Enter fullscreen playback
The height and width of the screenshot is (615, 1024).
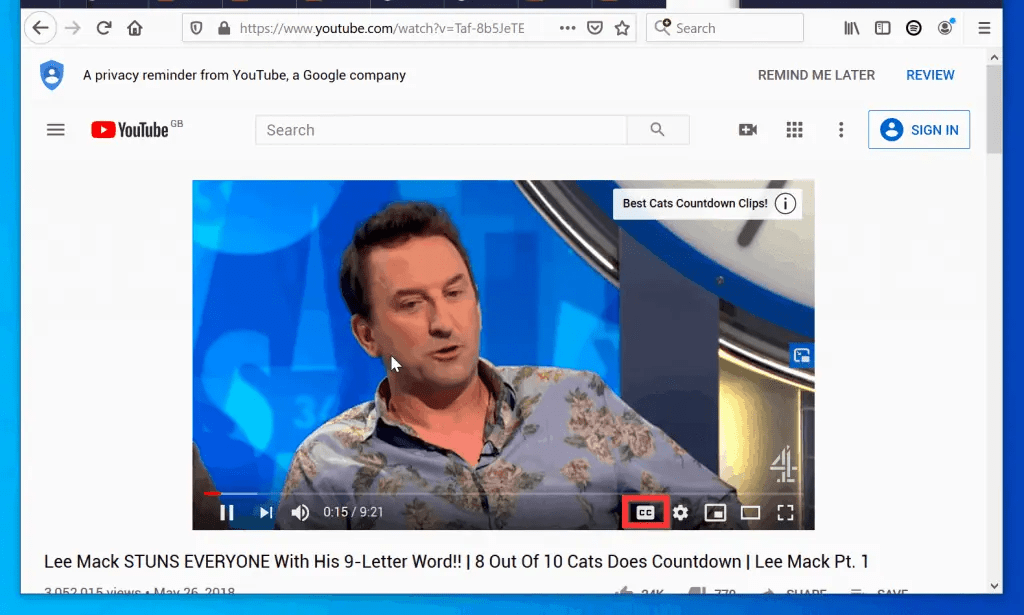pos(785,511)
